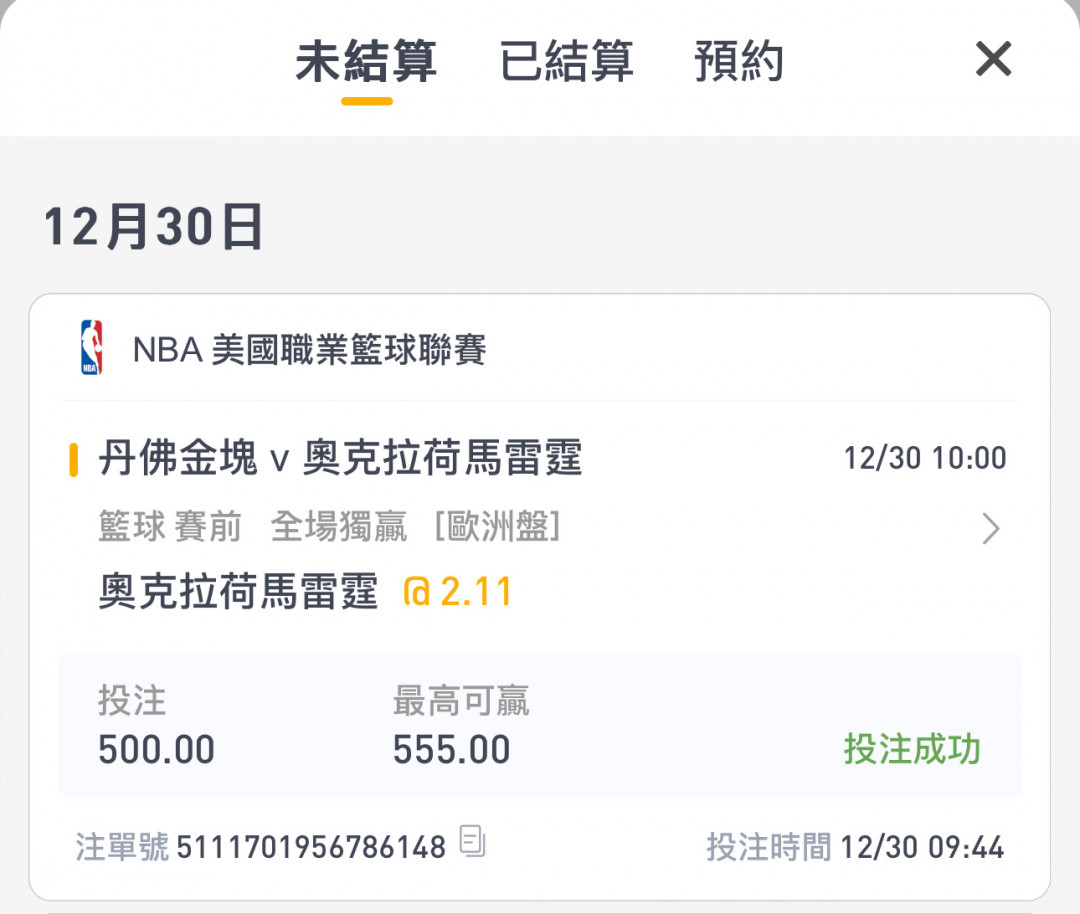Open the 已結算 tab
The width and height of the screenshot is (1080, 914).
(x=566, y=62)
